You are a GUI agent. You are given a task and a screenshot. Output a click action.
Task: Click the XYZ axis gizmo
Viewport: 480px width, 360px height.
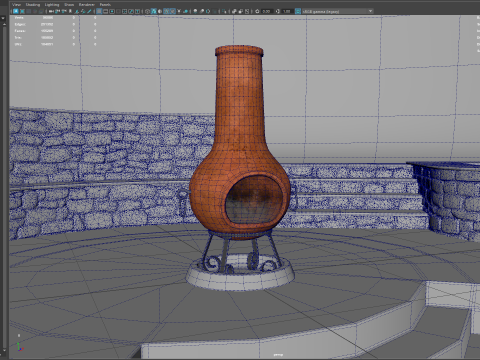[x=20, y=347]
